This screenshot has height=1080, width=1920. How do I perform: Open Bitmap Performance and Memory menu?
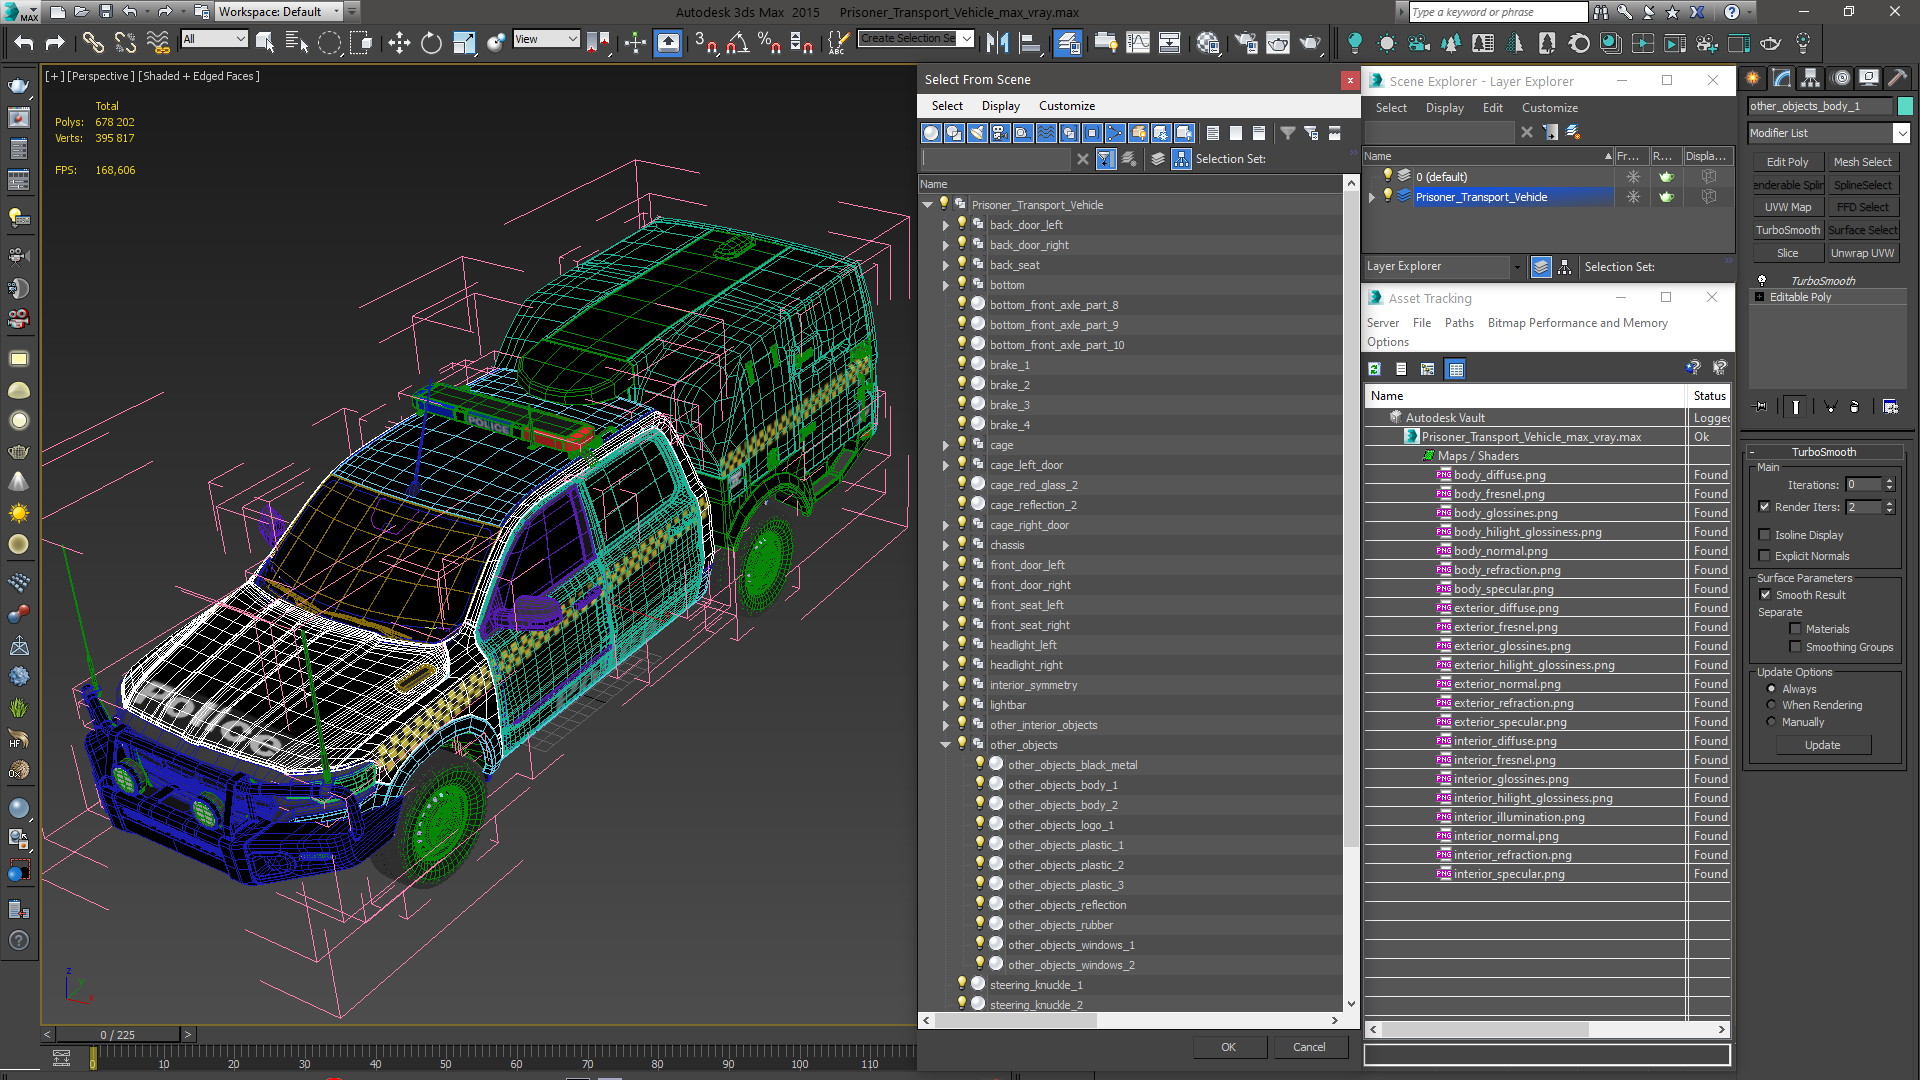click(x=1577, y=323)
